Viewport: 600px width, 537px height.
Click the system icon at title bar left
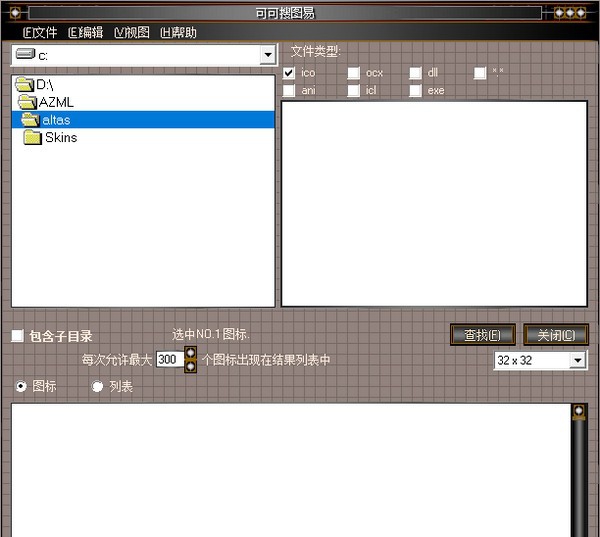click(15, 13)
